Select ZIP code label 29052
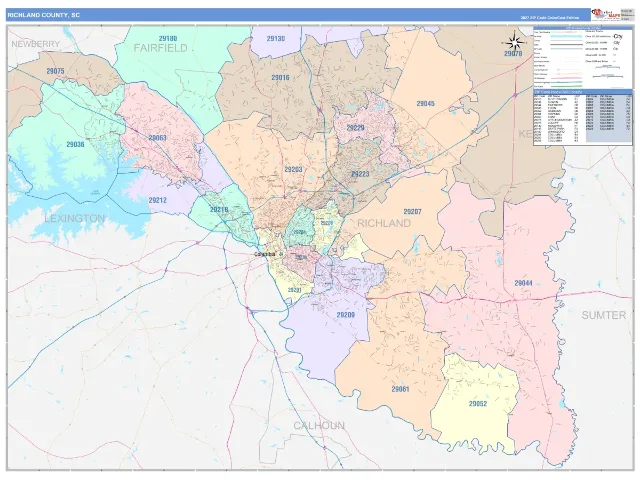Image resolution: width=640 pixels, height=480 pixels. tap(478, 404)
